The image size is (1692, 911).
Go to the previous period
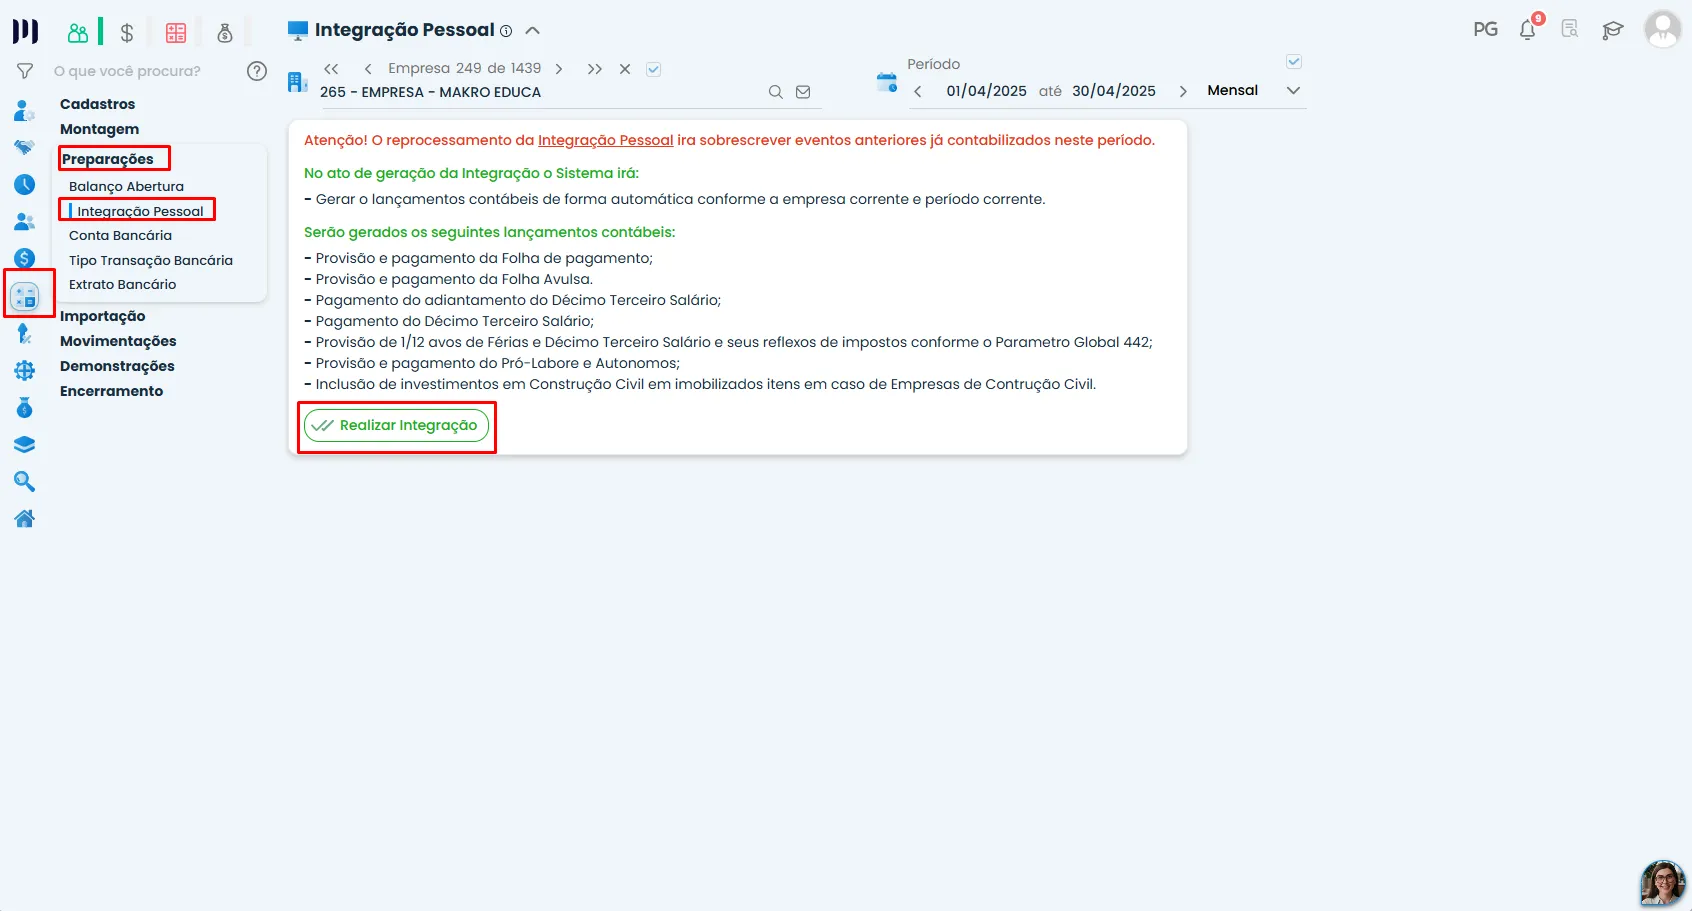918,91
